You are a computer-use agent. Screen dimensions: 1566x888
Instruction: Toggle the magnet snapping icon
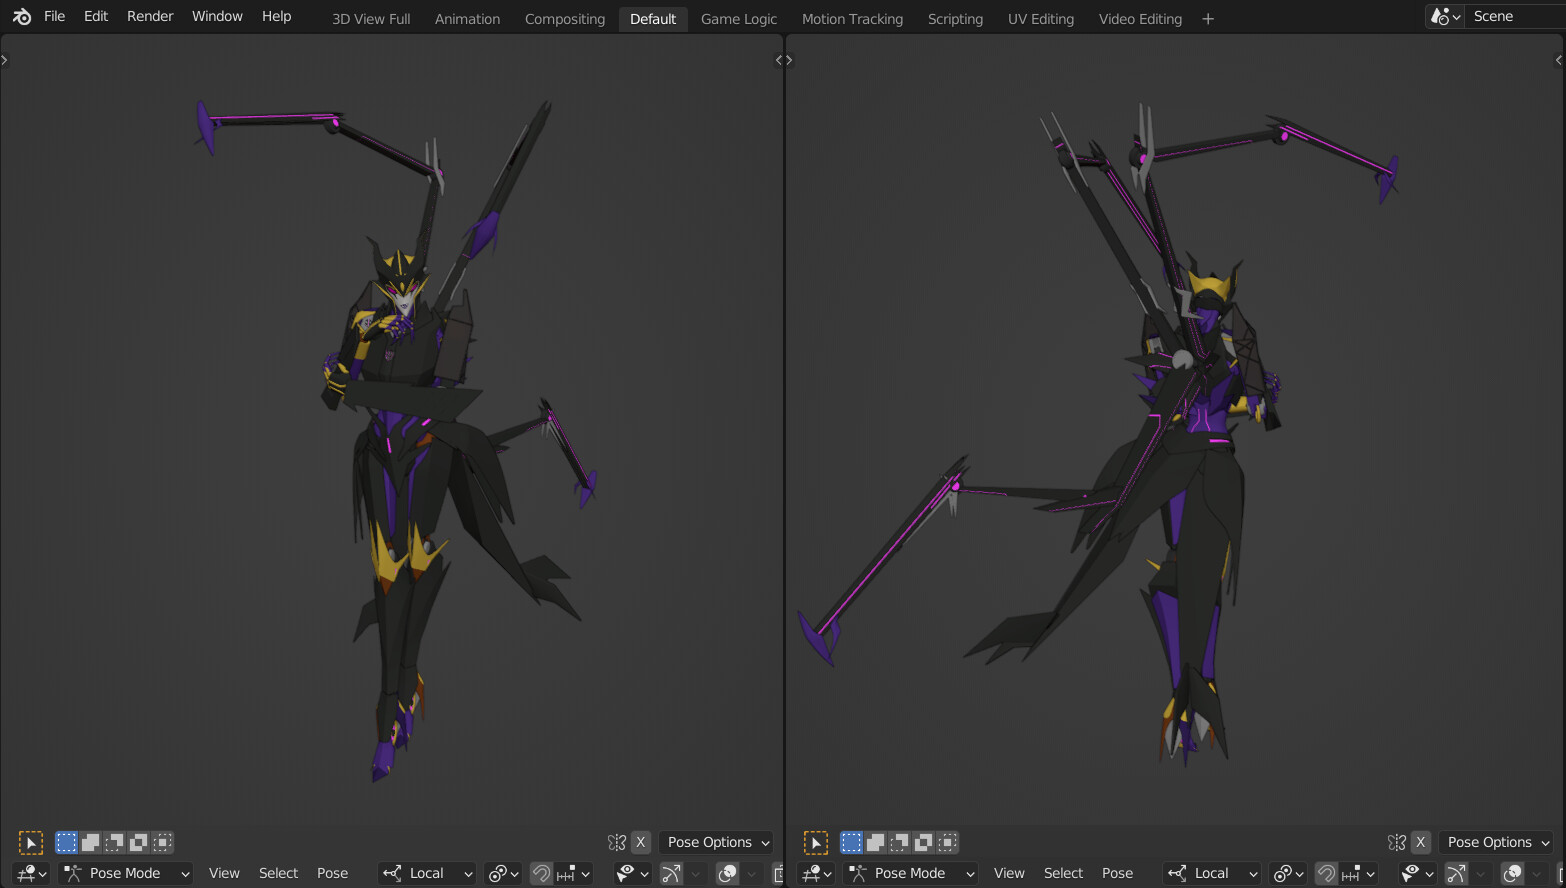(x=540, y=873)
